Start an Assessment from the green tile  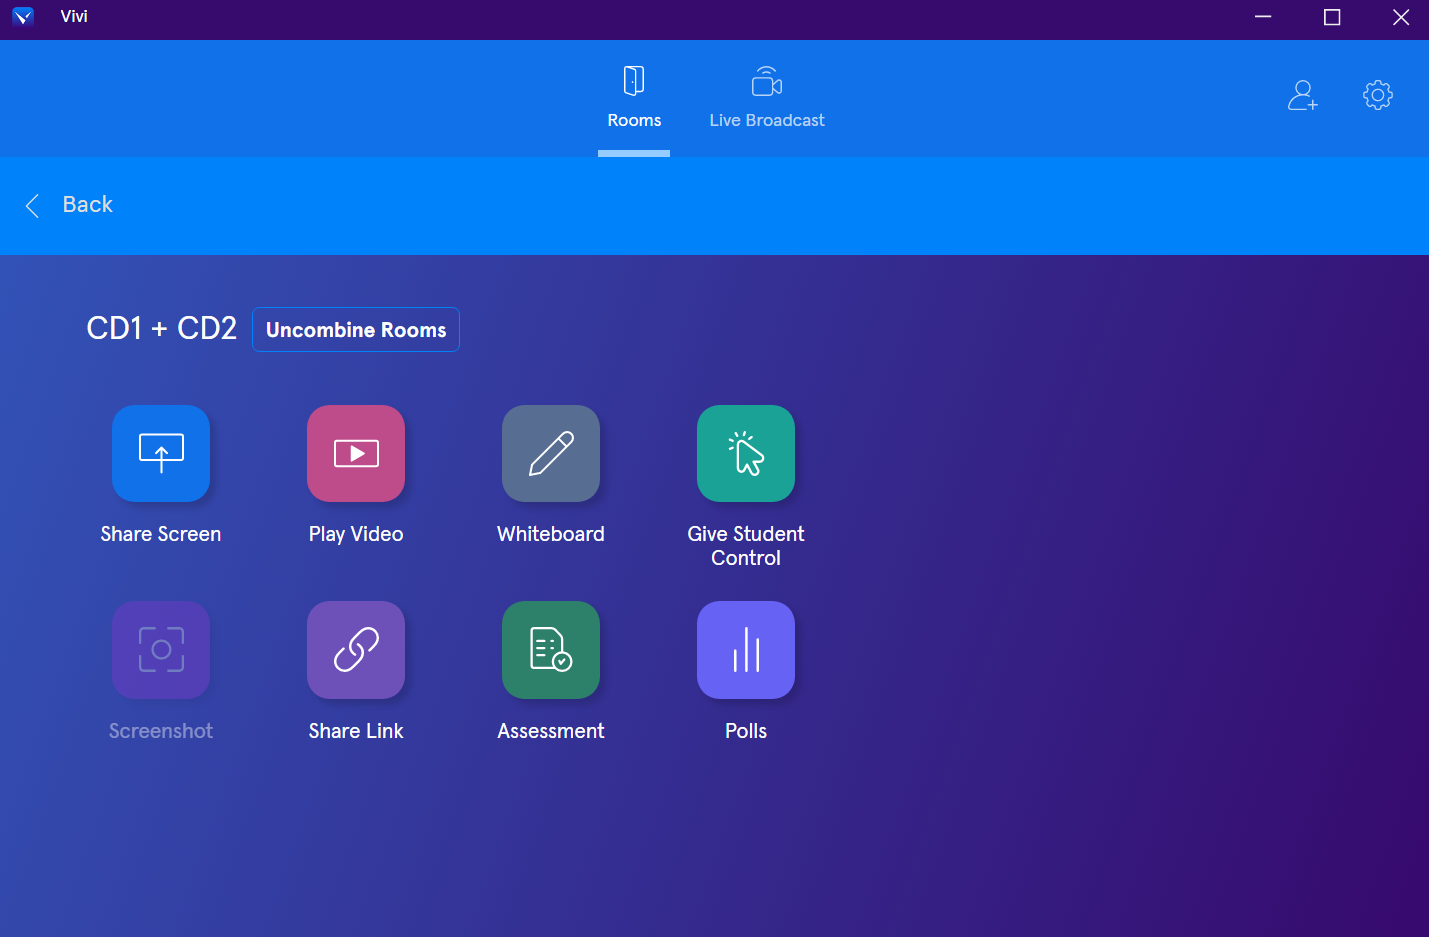[x=551, y=650]
